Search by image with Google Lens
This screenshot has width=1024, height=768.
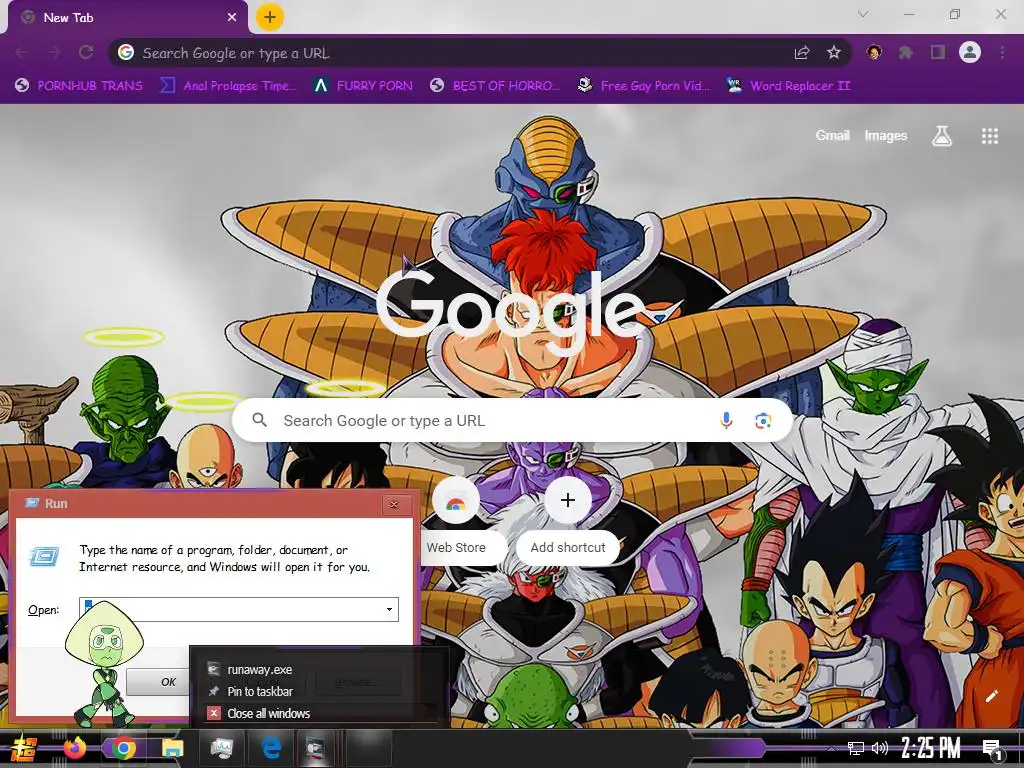[x=763, y=421]
